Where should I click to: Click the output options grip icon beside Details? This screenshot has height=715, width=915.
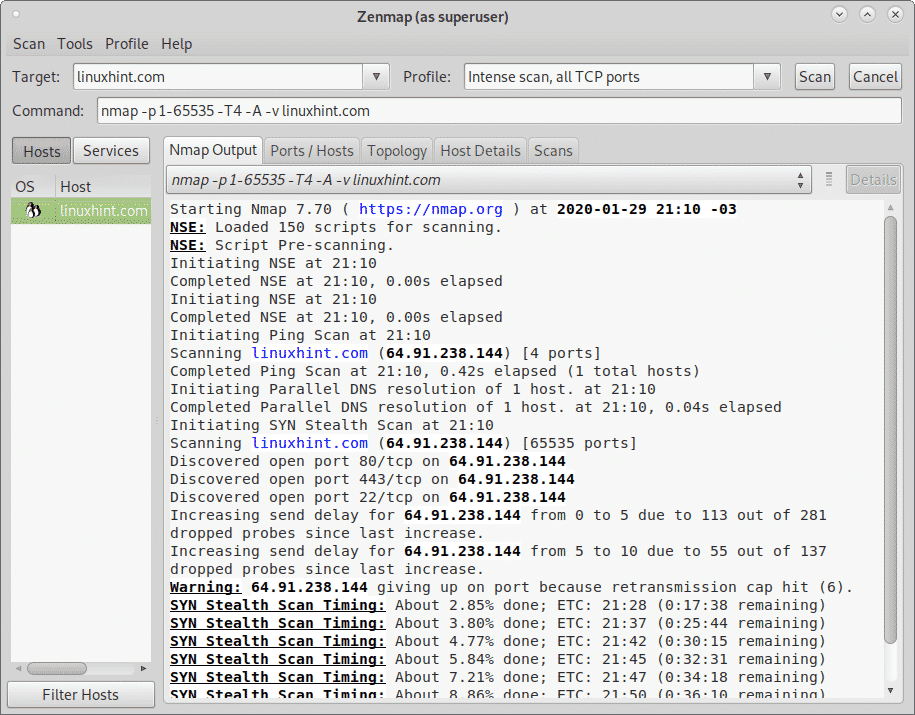pos(829,180)
